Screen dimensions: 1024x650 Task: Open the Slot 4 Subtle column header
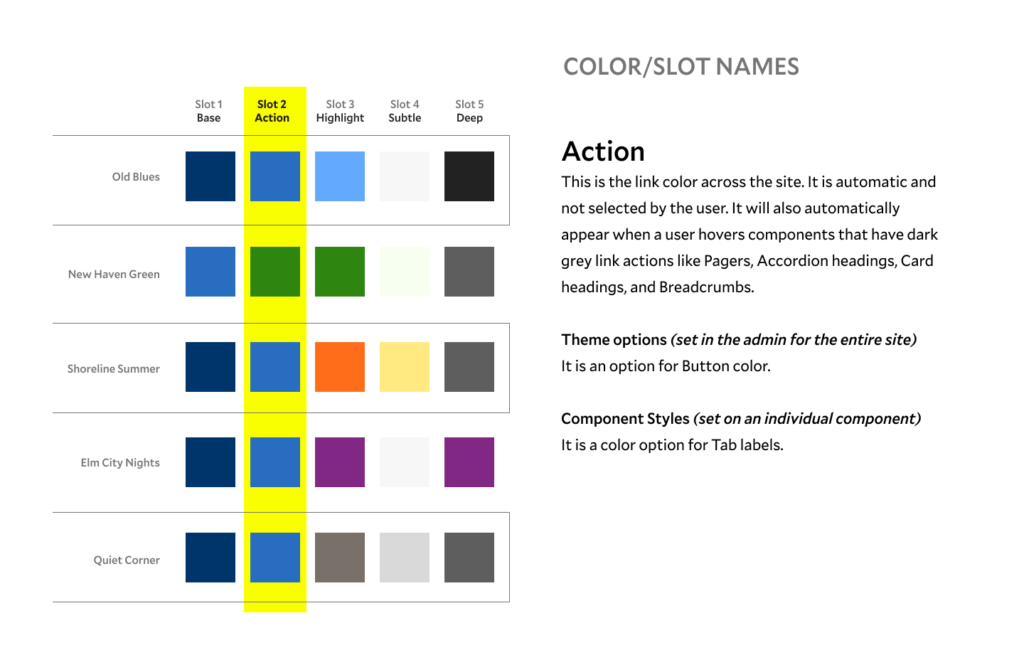(405, 111)
